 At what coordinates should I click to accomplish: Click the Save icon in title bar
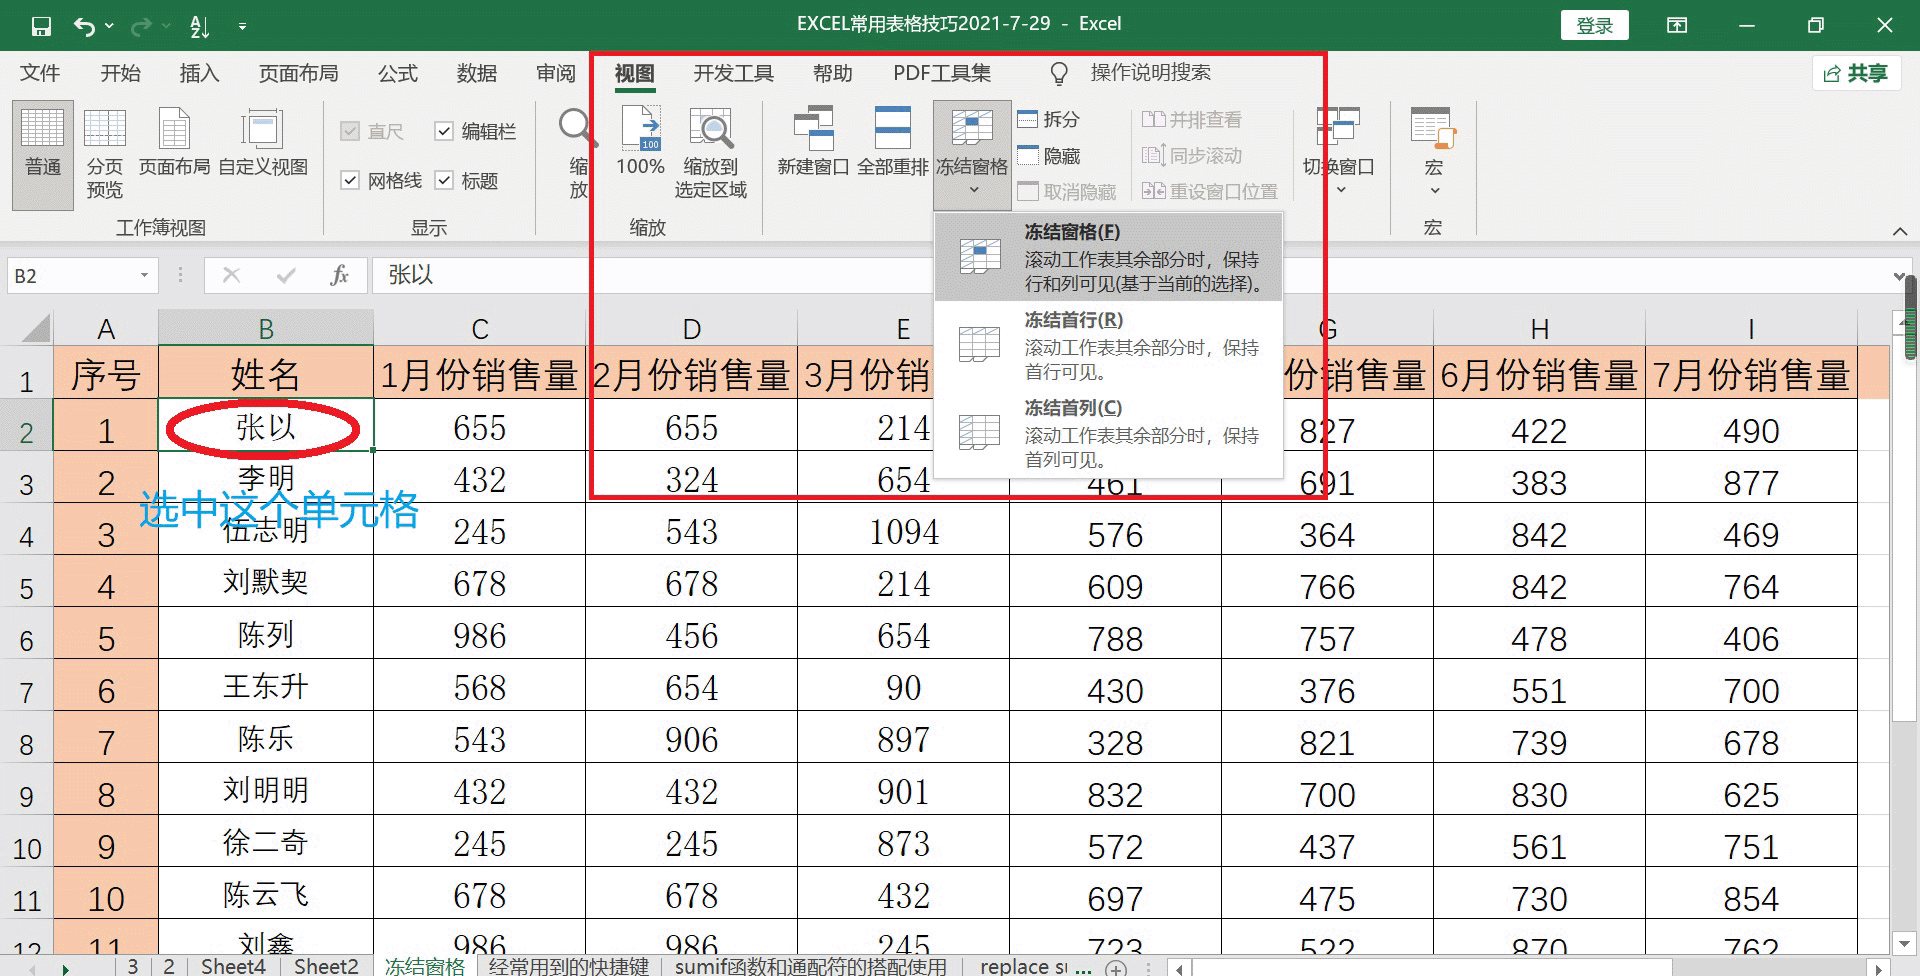(x=41, y=26)
